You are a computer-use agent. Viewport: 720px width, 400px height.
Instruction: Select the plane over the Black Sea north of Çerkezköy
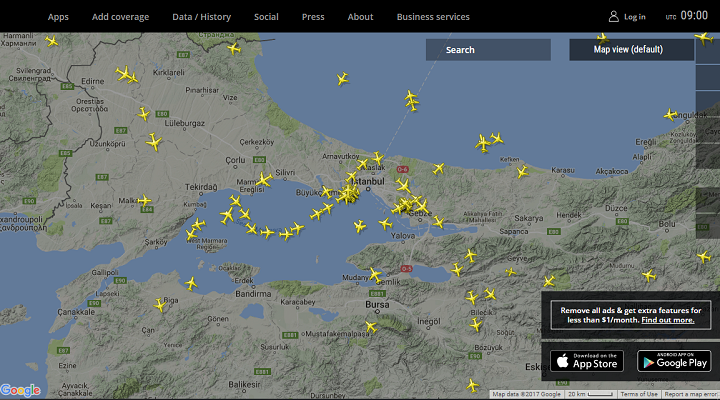click(343, 79)
